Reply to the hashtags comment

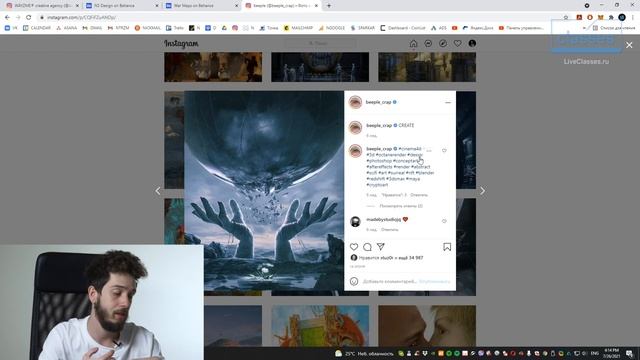[x=419, y=195]
